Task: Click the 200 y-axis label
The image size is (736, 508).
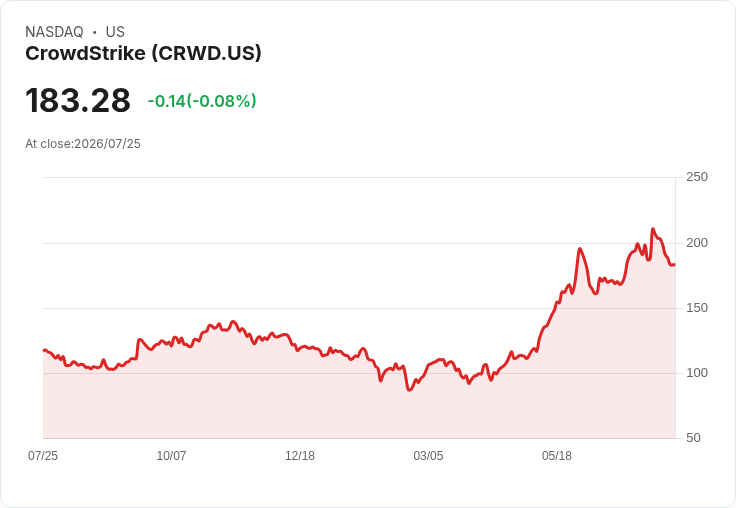Action: pyautogui.click(x=697, y=243)
